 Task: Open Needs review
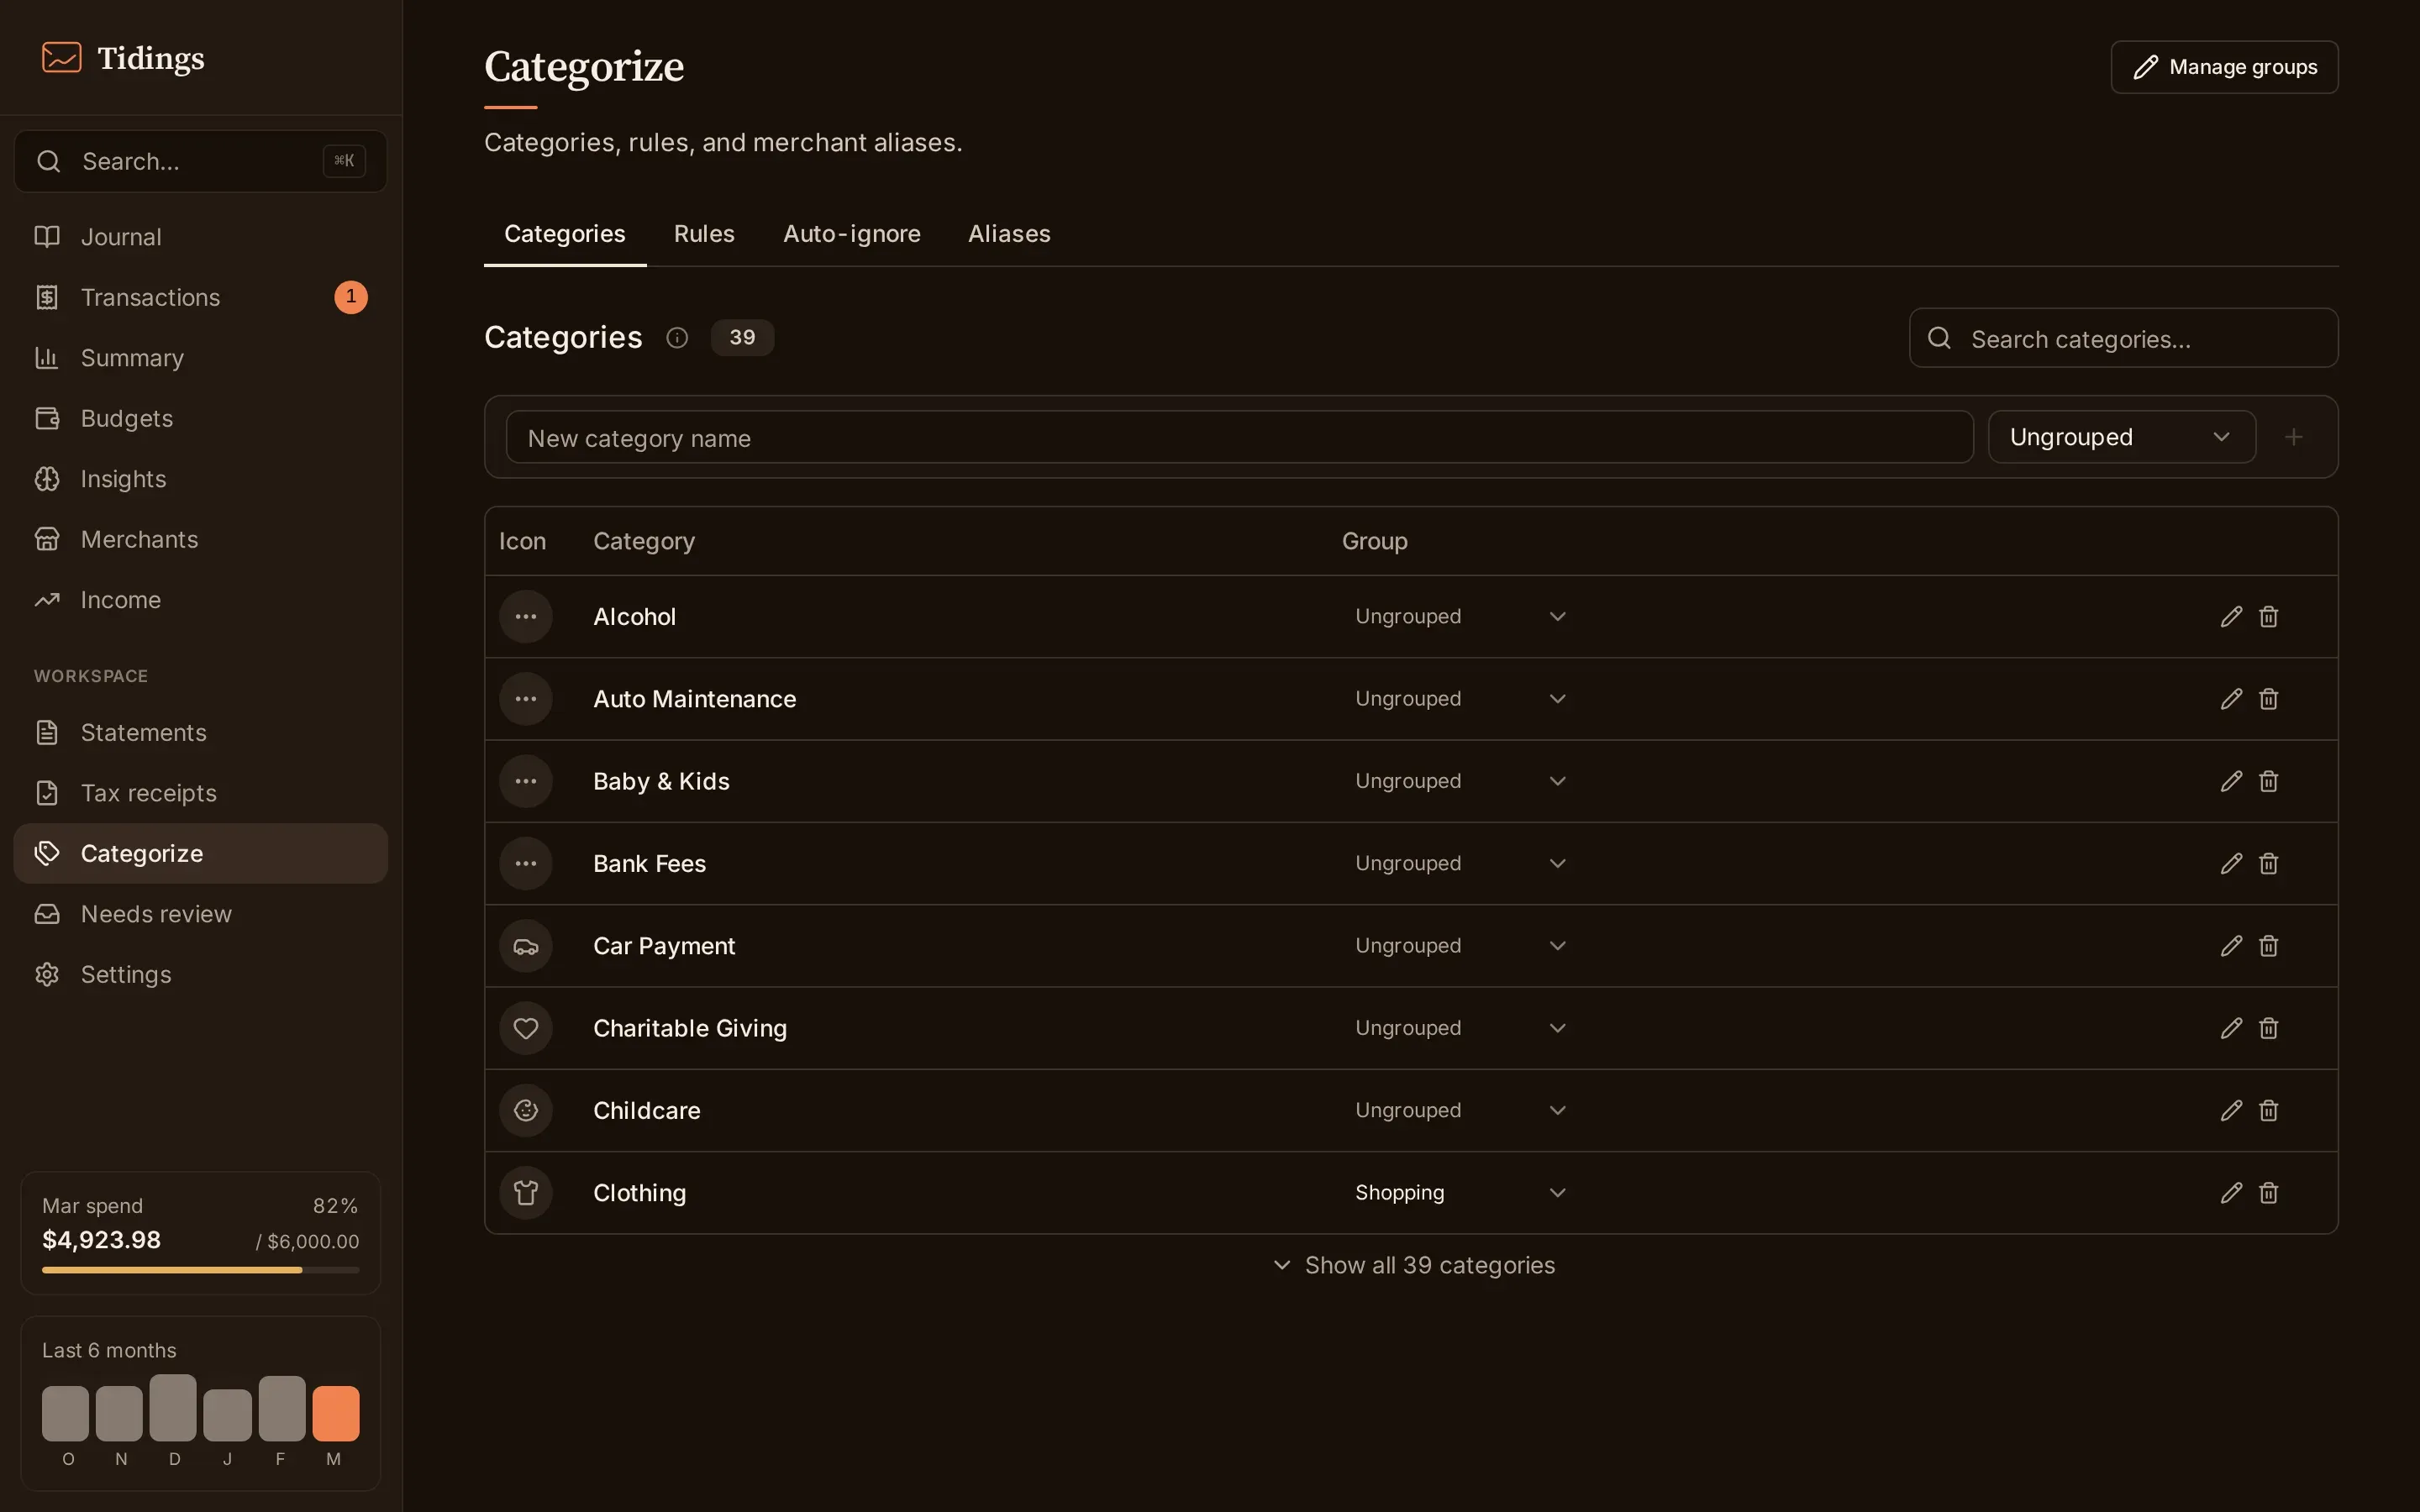[200, 914]
